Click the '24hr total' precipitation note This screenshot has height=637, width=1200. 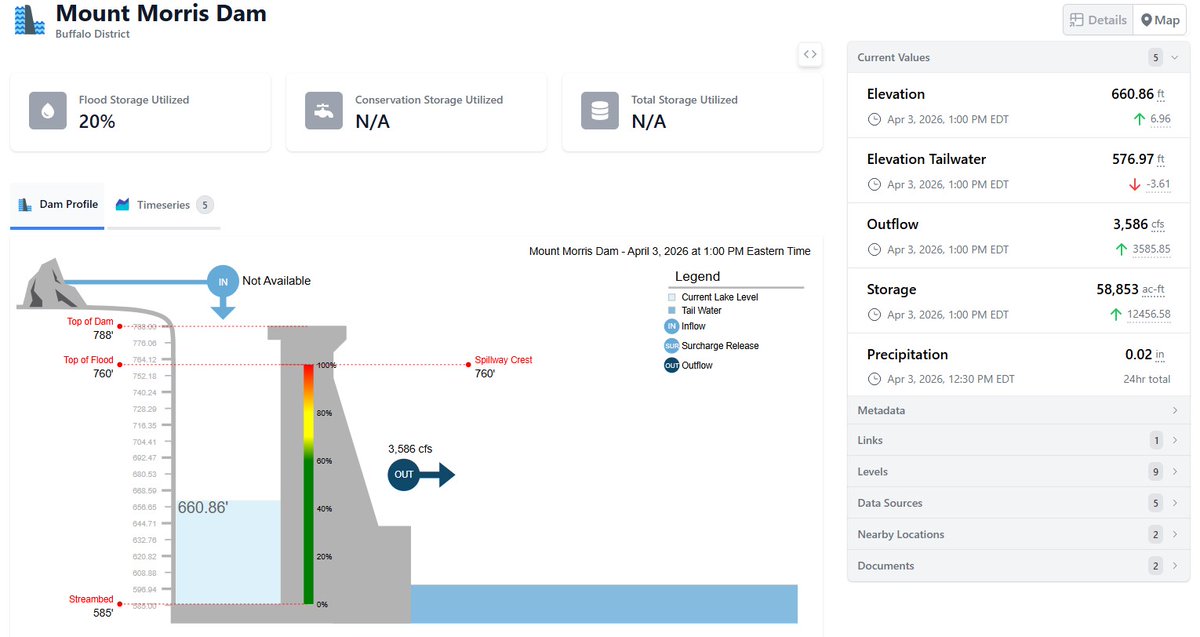1148,380
